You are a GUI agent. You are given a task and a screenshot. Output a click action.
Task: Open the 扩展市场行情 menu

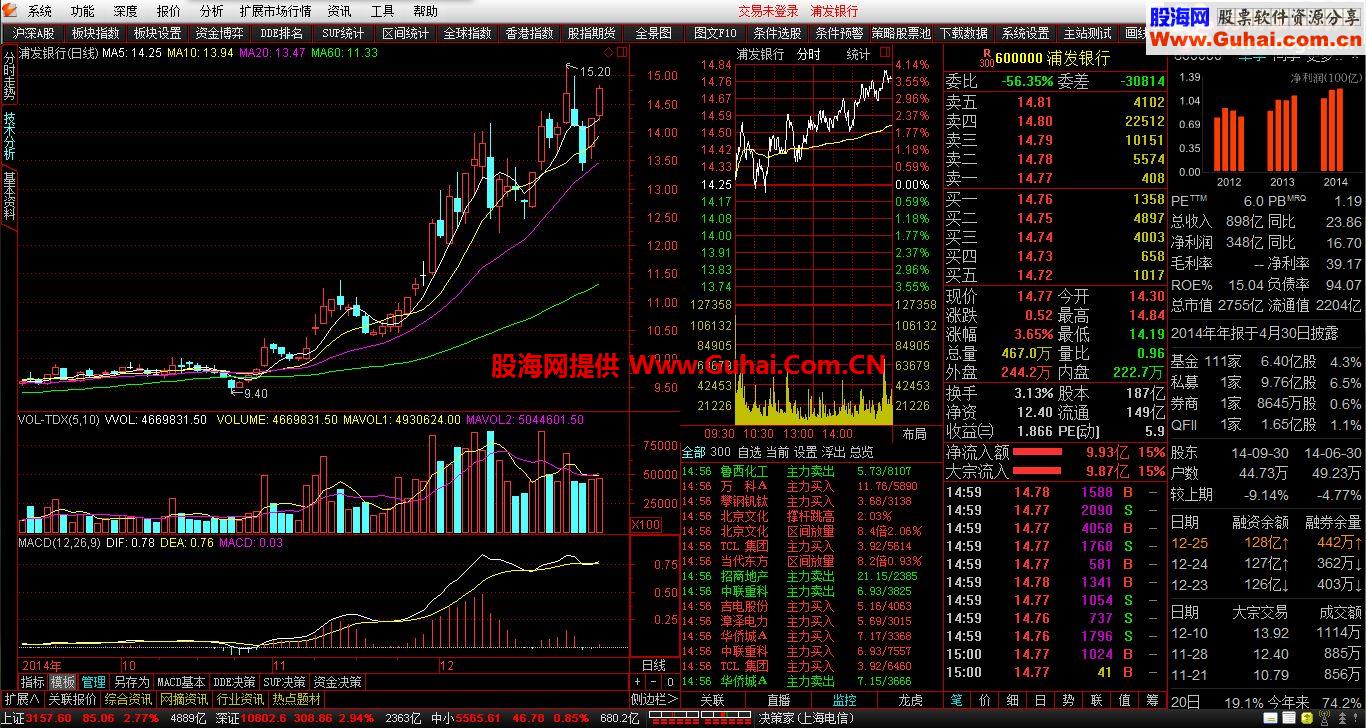[x=275, y=11]
